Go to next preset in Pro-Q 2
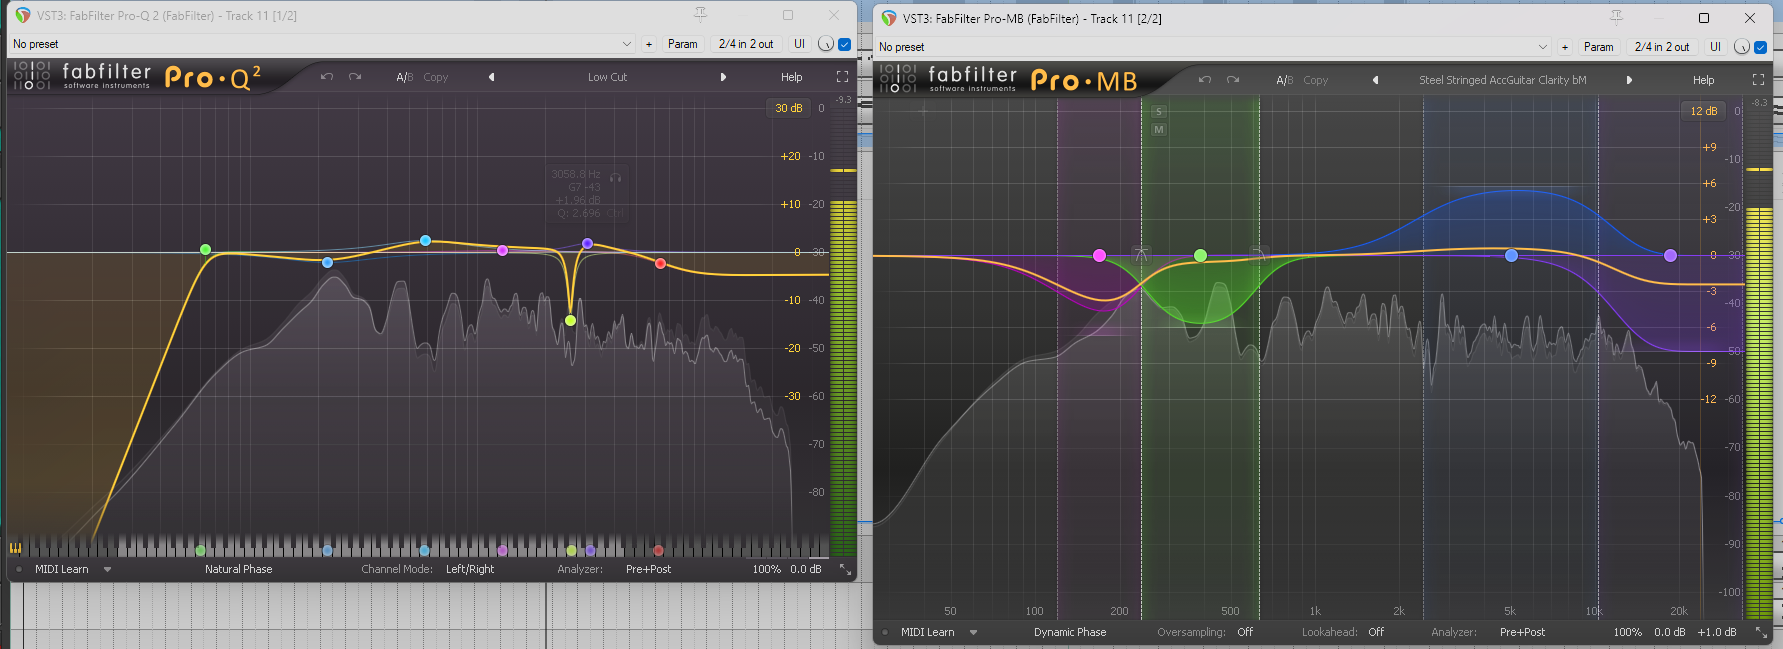1783x649 pixels. 723,77
